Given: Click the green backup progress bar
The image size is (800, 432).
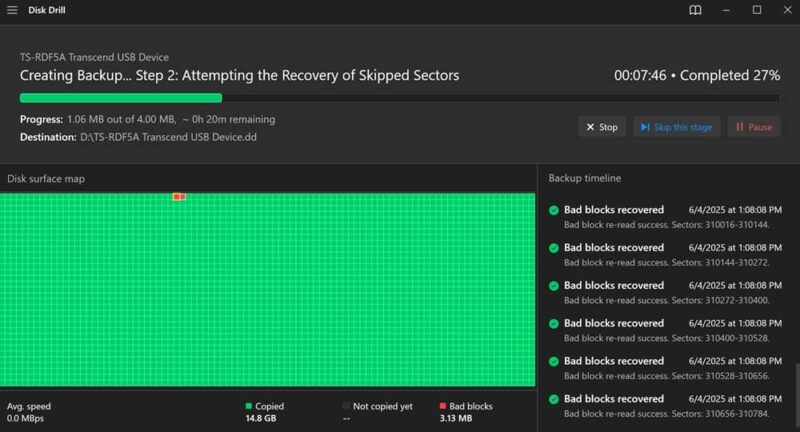Looking at the screenshot, I should coord(120,98).
